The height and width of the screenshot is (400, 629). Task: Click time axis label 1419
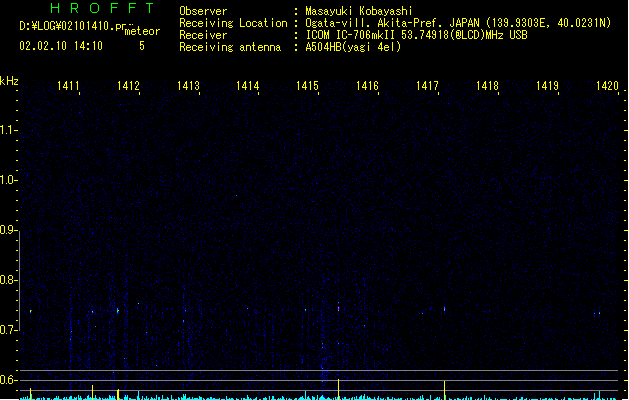(547, 86)
